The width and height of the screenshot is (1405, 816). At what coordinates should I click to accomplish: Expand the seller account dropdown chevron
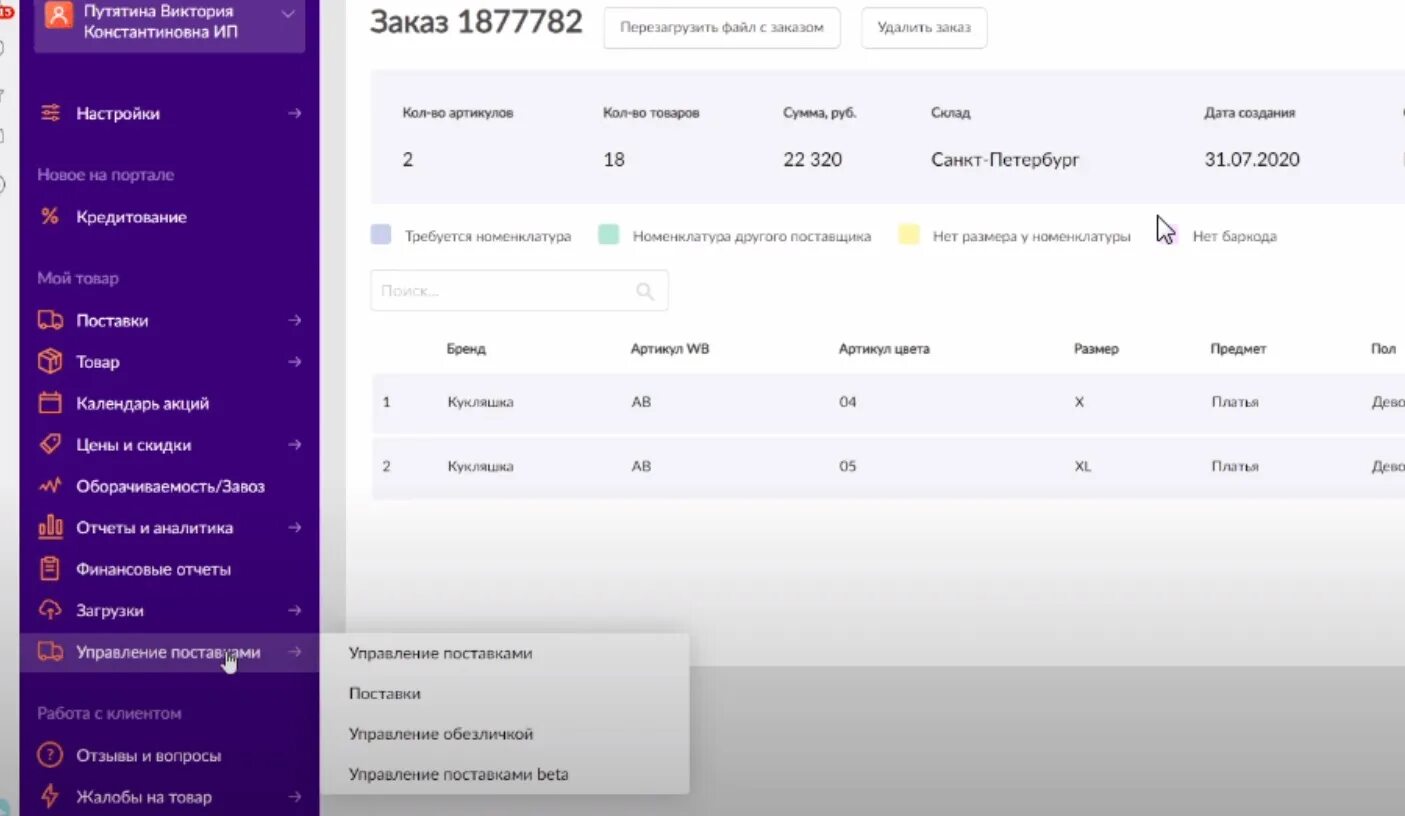[x=288, y=13]
